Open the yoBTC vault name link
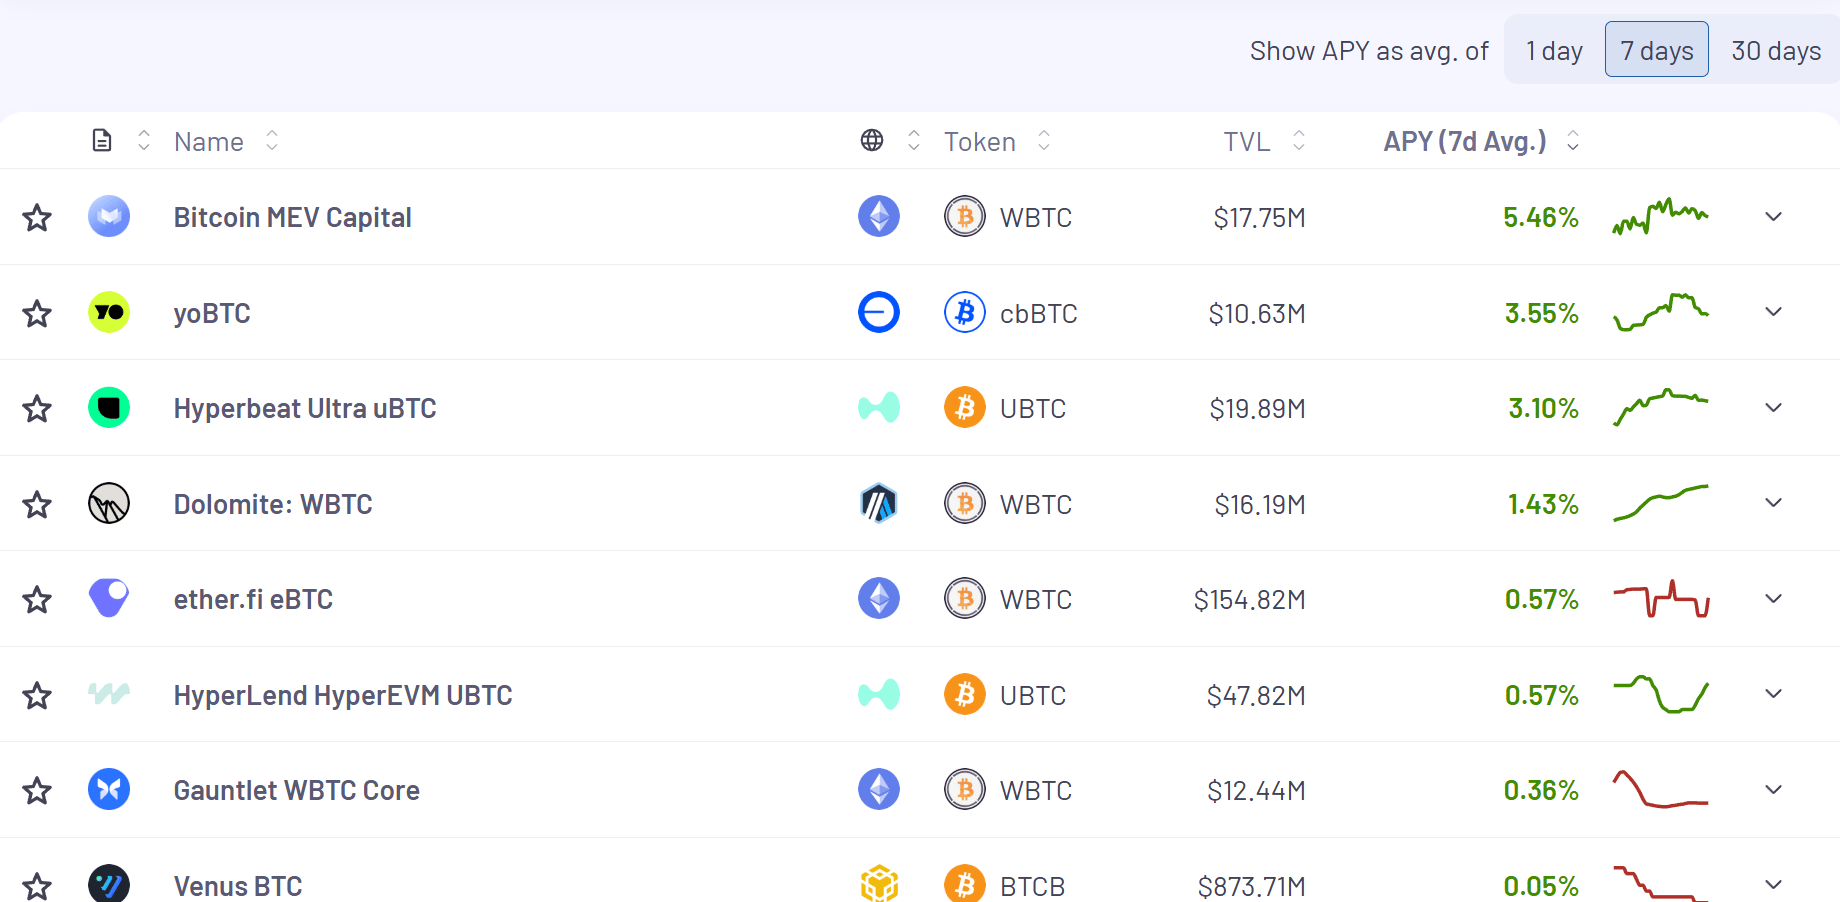 tap(212, 313)
